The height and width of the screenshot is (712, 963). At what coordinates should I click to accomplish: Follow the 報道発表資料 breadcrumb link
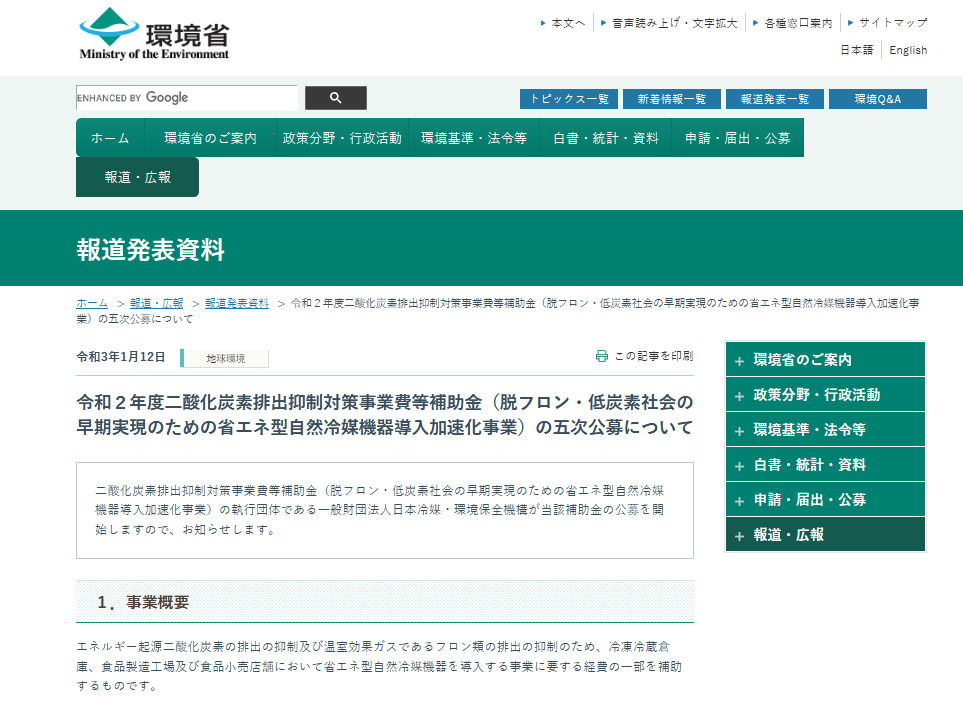pos(237,303)
